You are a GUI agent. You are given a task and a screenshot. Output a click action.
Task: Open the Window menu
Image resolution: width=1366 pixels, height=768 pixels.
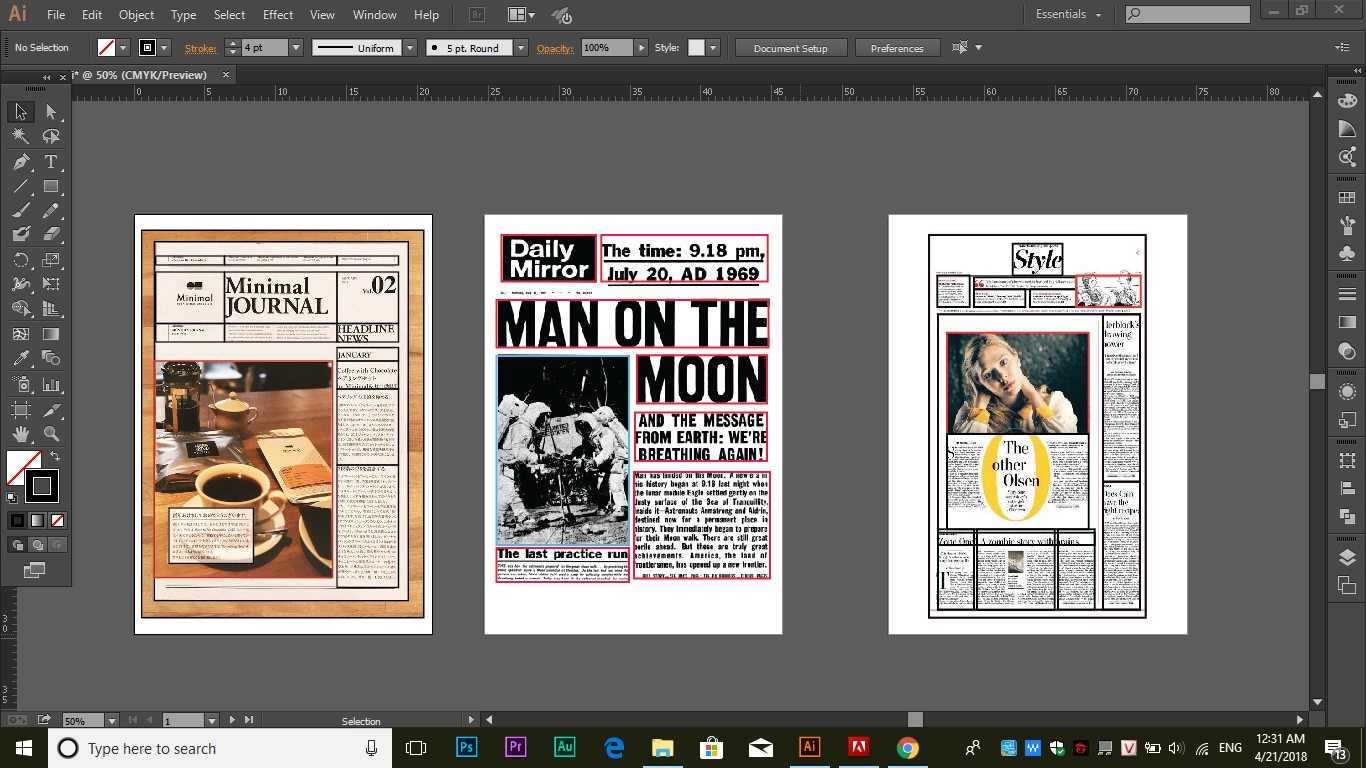point(375,15)
